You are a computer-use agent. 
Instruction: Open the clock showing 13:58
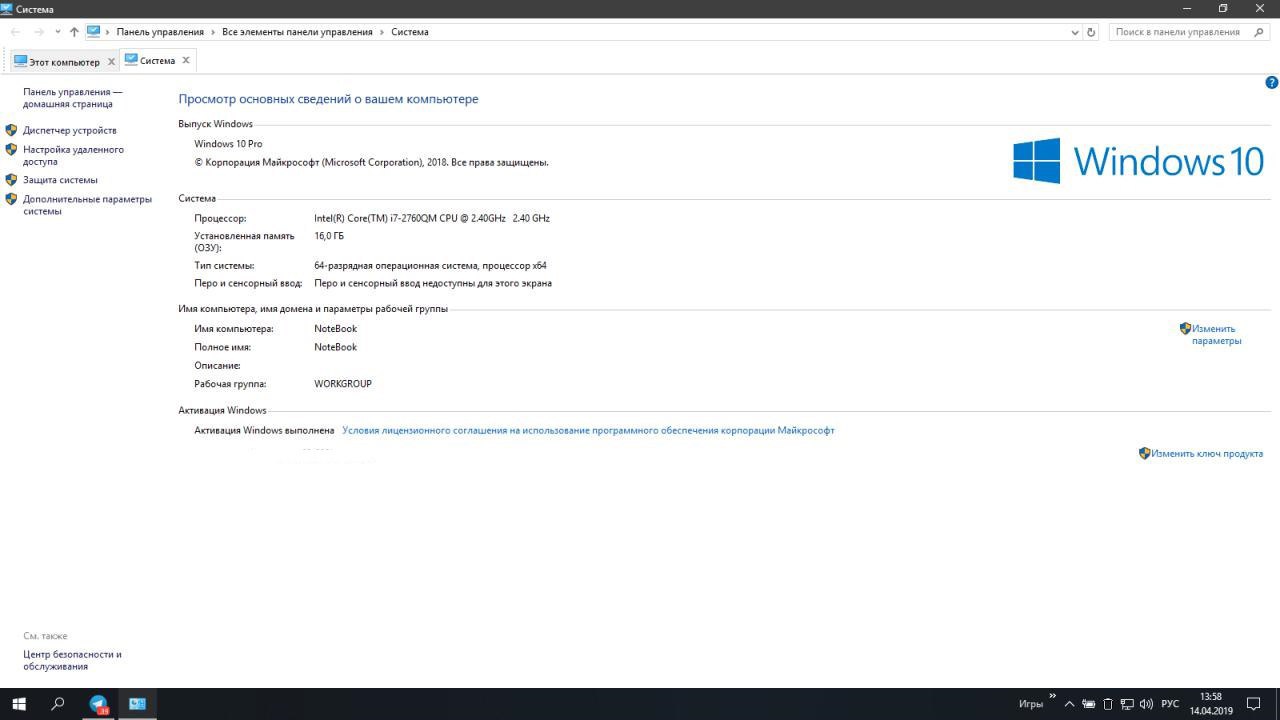click(1211, 704)
